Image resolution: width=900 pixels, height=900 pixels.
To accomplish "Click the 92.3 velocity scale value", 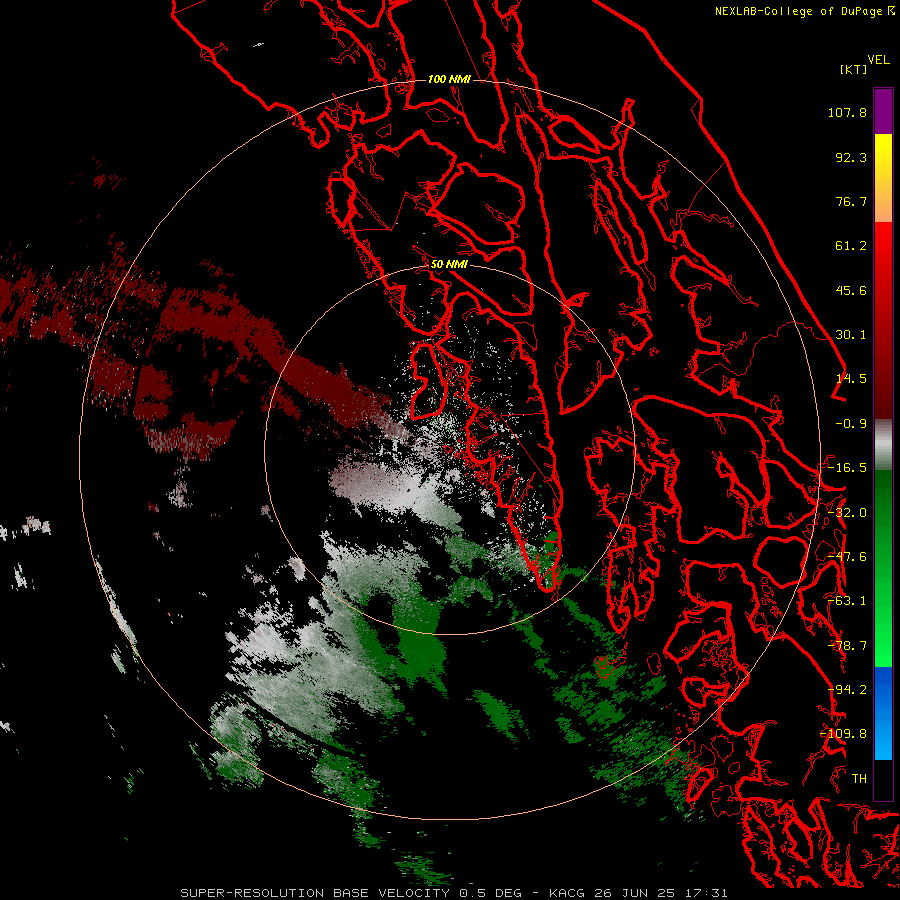I will pyautogui.click(x=851, y=157).
